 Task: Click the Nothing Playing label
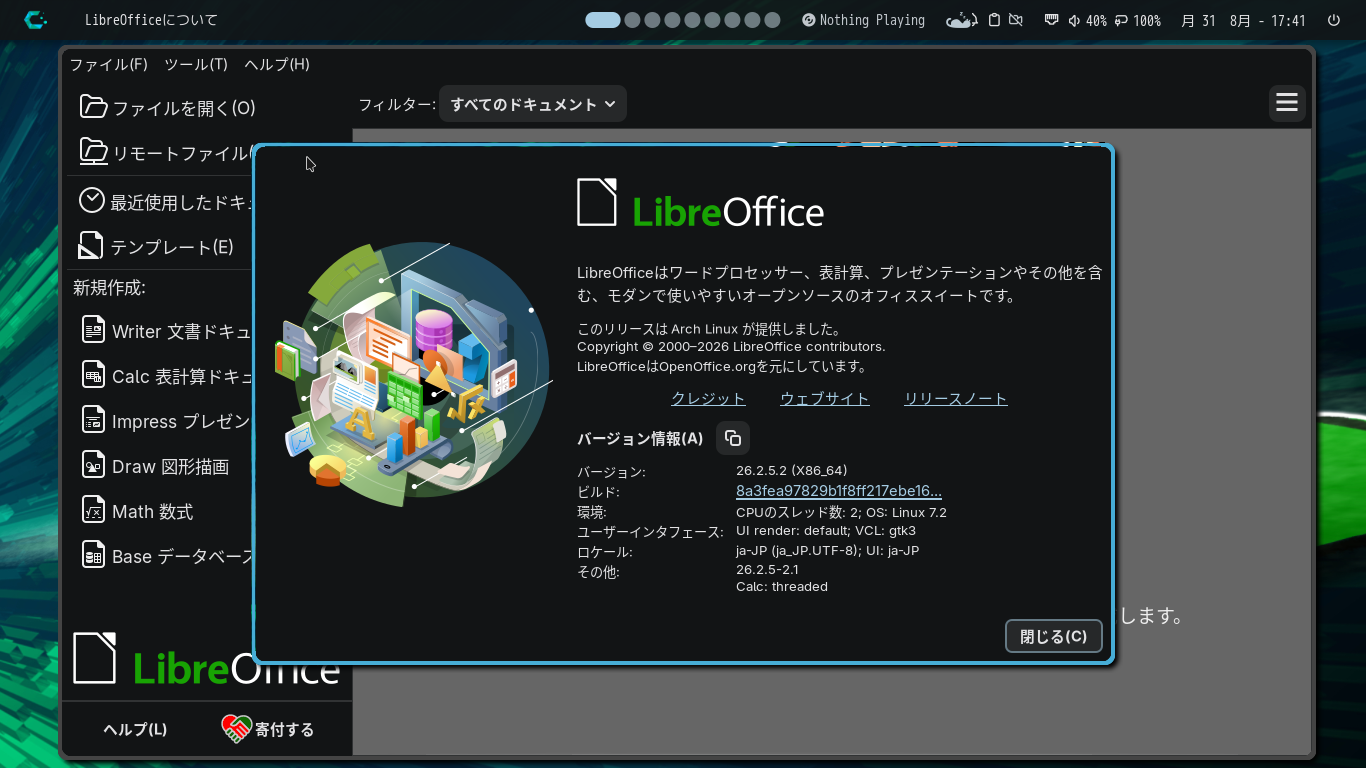(x=872, y=20)
